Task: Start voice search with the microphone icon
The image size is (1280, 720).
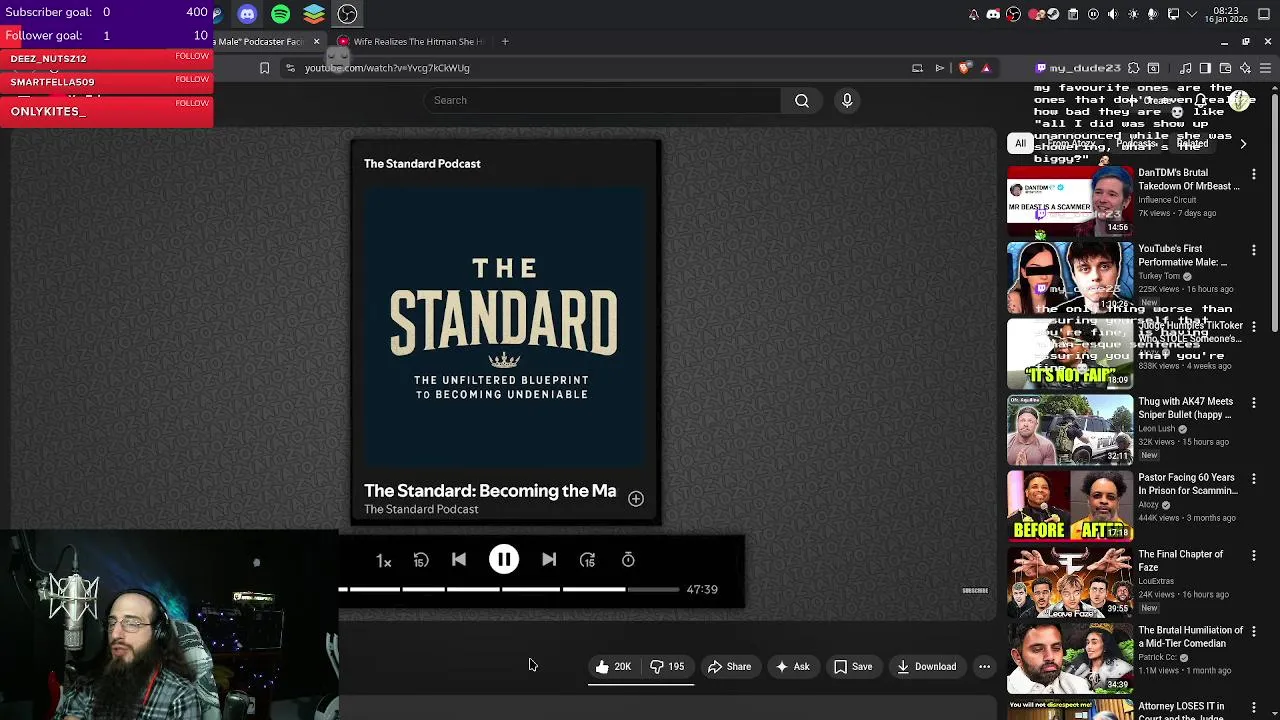Action: (847, 100)
